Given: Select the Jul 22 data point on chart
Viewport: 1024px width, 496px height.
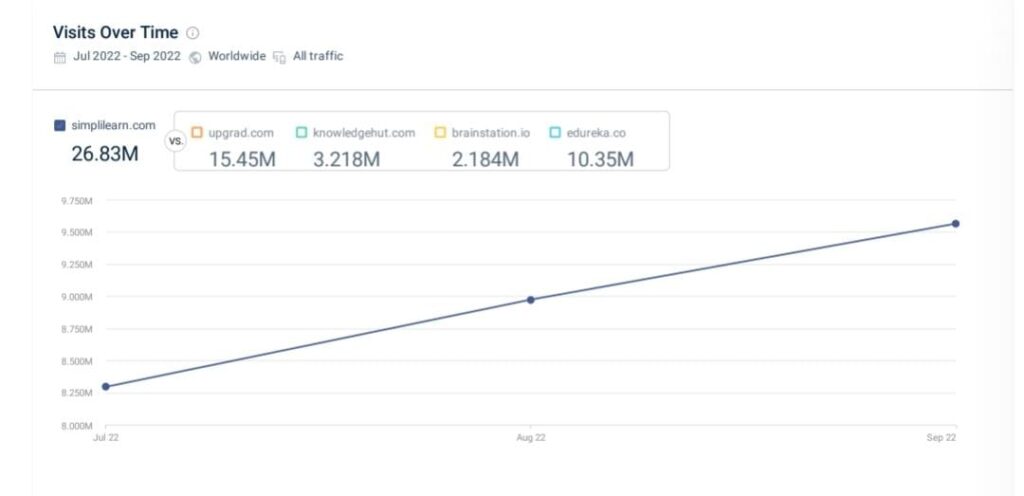Looking at the screenshot, I should click(x=106, y=386).
